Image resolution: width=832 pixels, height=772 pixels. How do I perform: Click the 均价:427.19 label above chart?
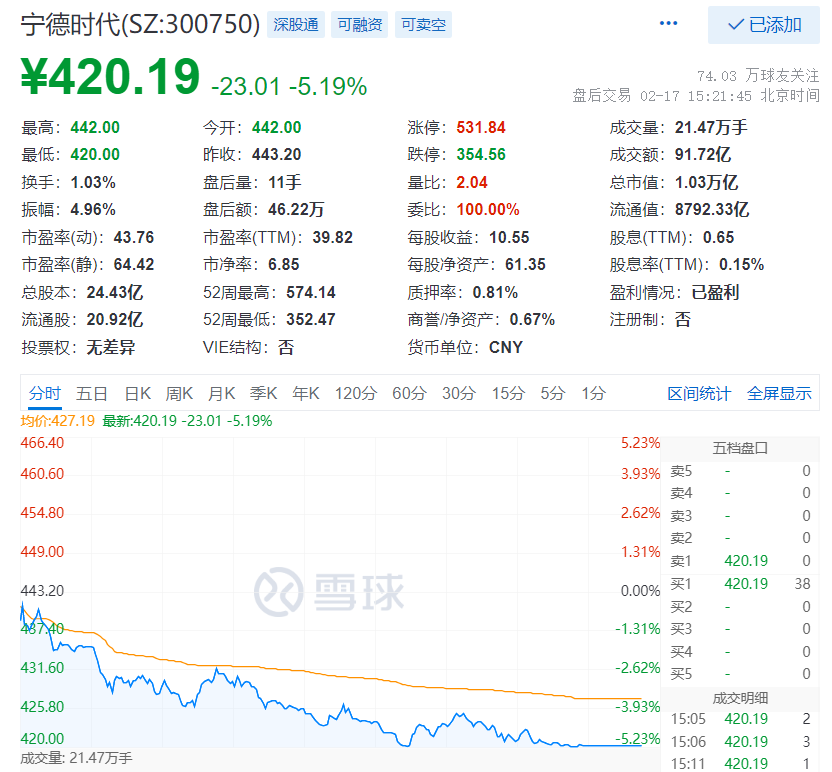click(x=57, y=421)
